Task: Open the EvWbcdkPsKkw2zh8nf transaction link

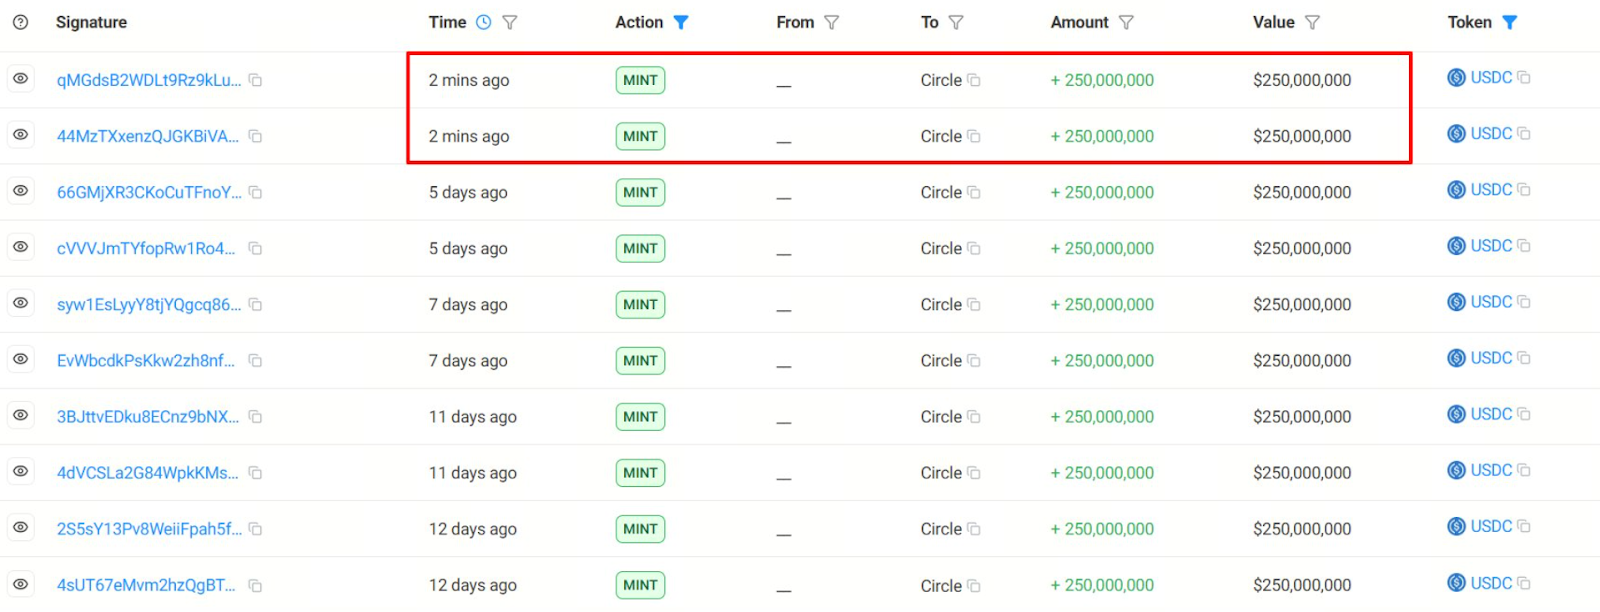Action: pos(146,361)
